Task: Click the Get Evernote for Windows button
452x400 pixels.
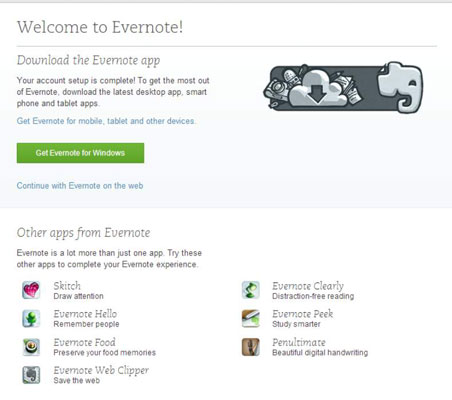Action: (80, 153)
